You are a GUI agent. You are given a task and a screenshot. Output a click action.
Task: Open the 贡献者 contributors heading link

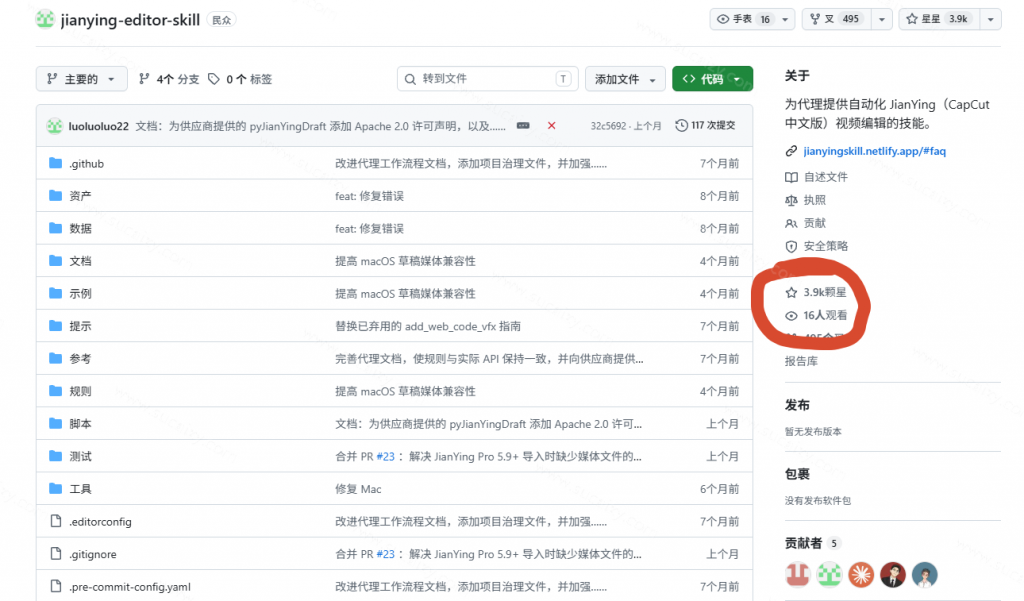pos(803,543)
